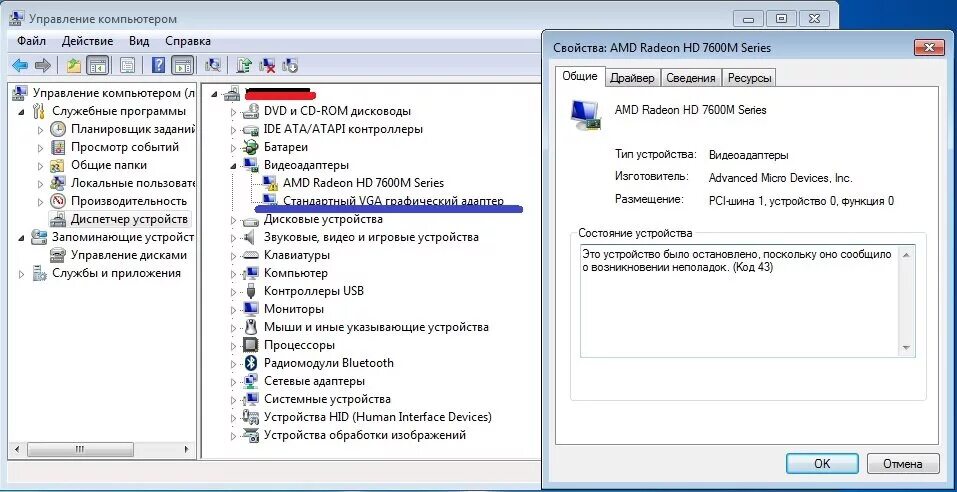Collapse the Видеоадаптеры node
Viewport: 957px width, 492px height.
coord(233,165)
